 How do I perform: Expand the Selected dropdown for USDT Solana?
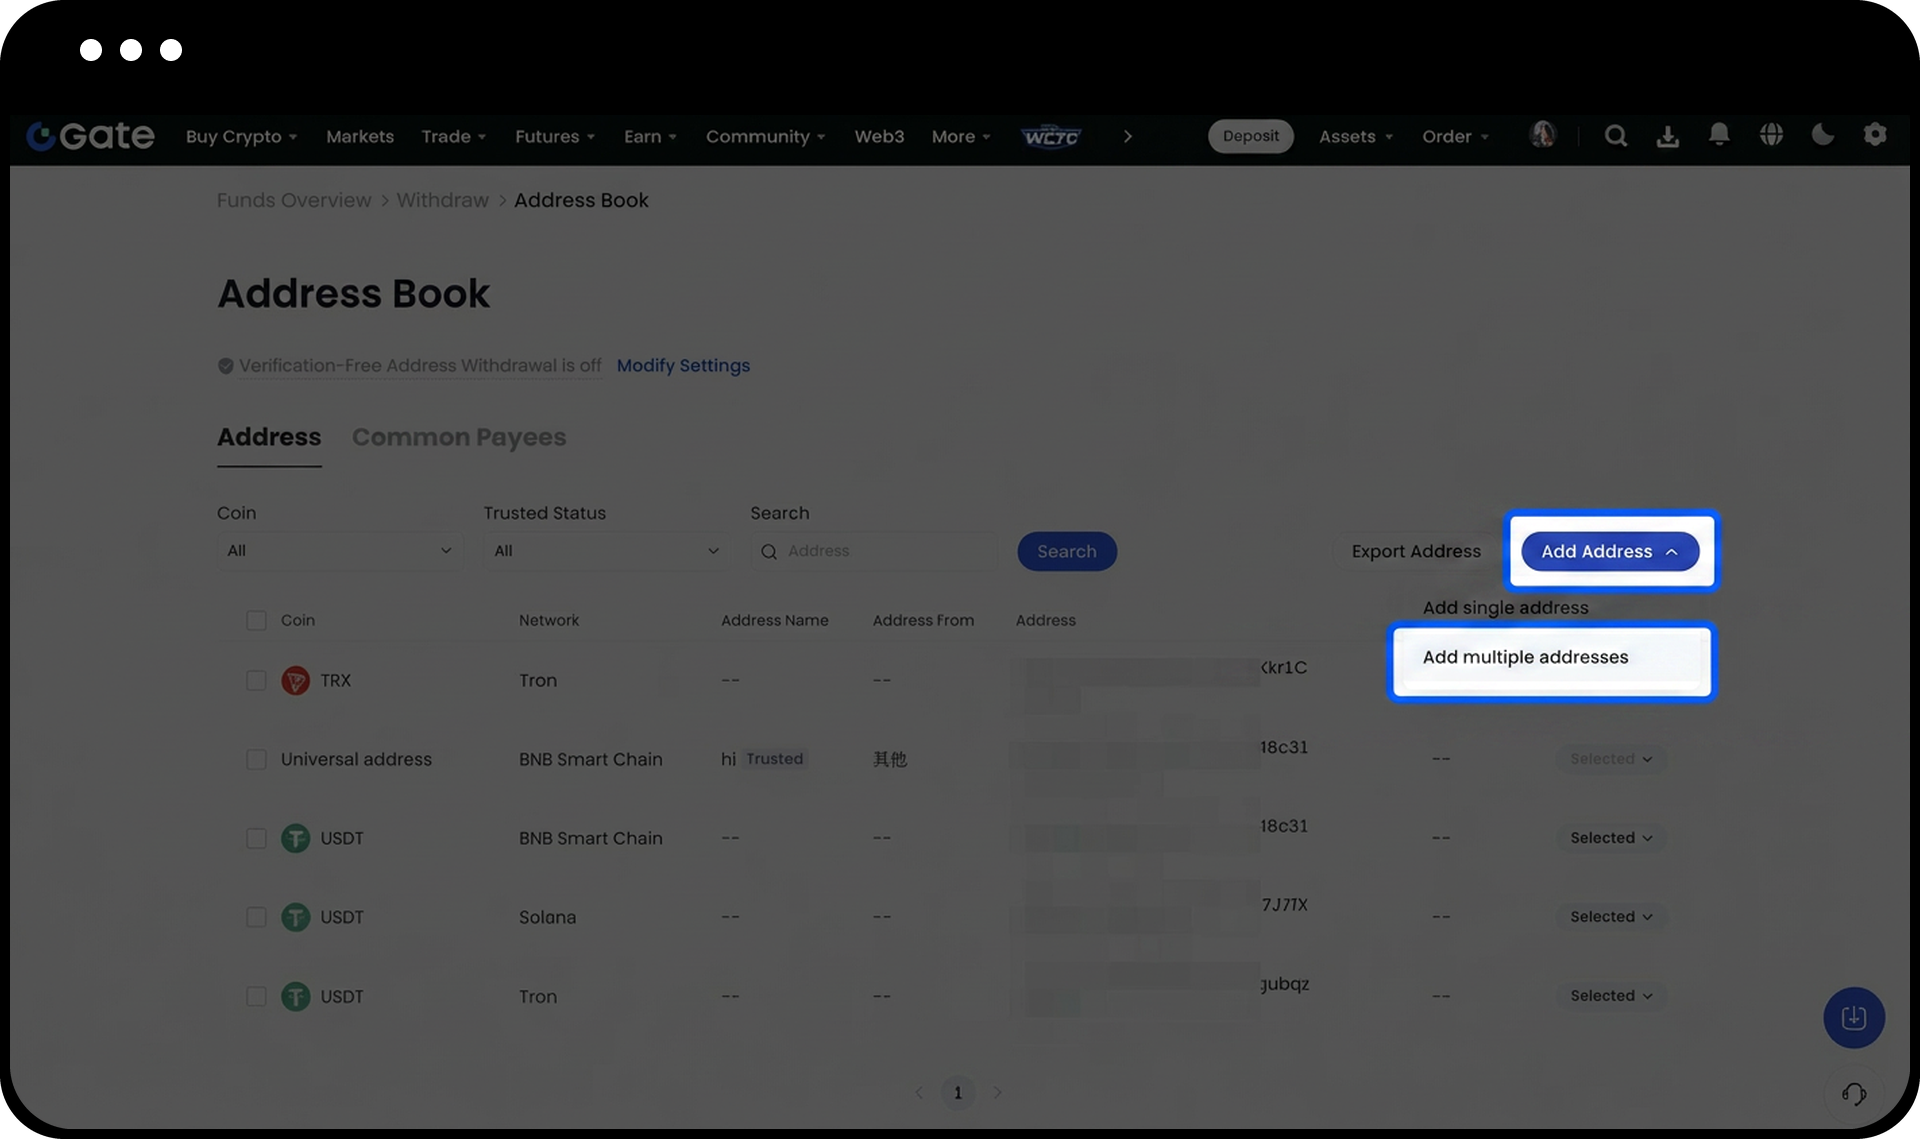pyautogui.click(x=1610, y=917)
